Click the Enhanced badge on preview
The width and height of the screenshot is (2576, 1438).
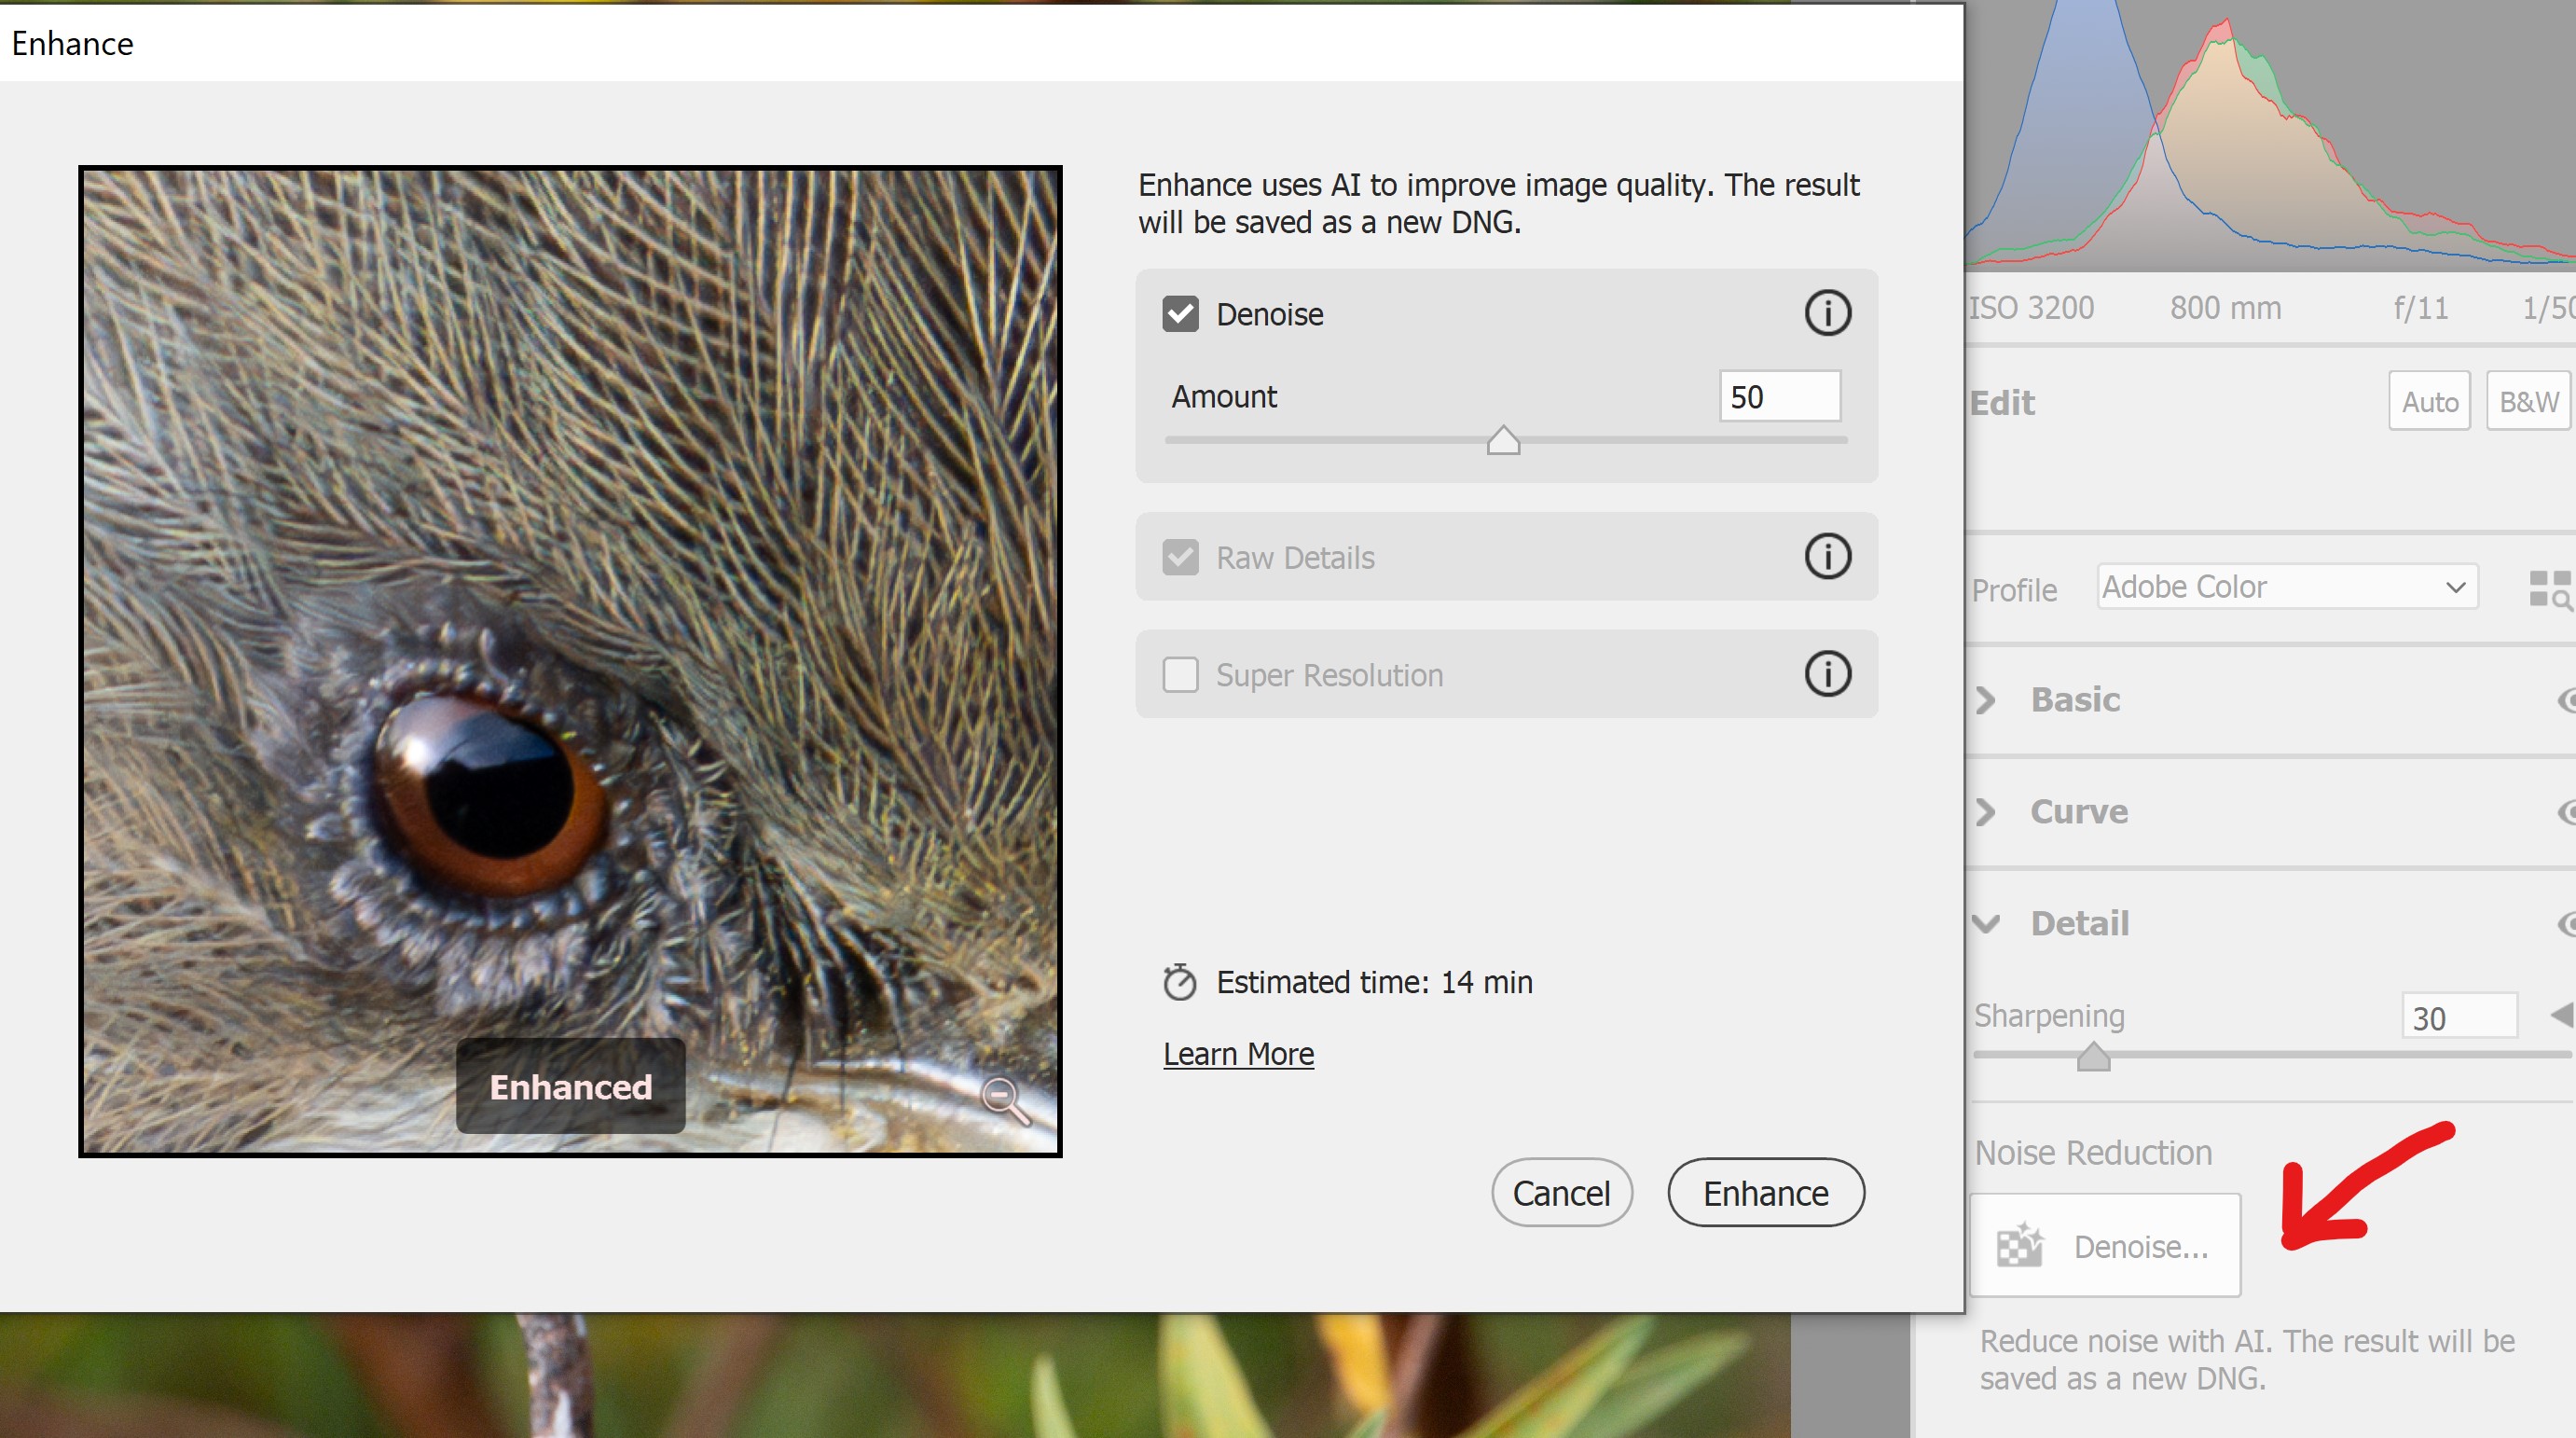click(570, 1086)
